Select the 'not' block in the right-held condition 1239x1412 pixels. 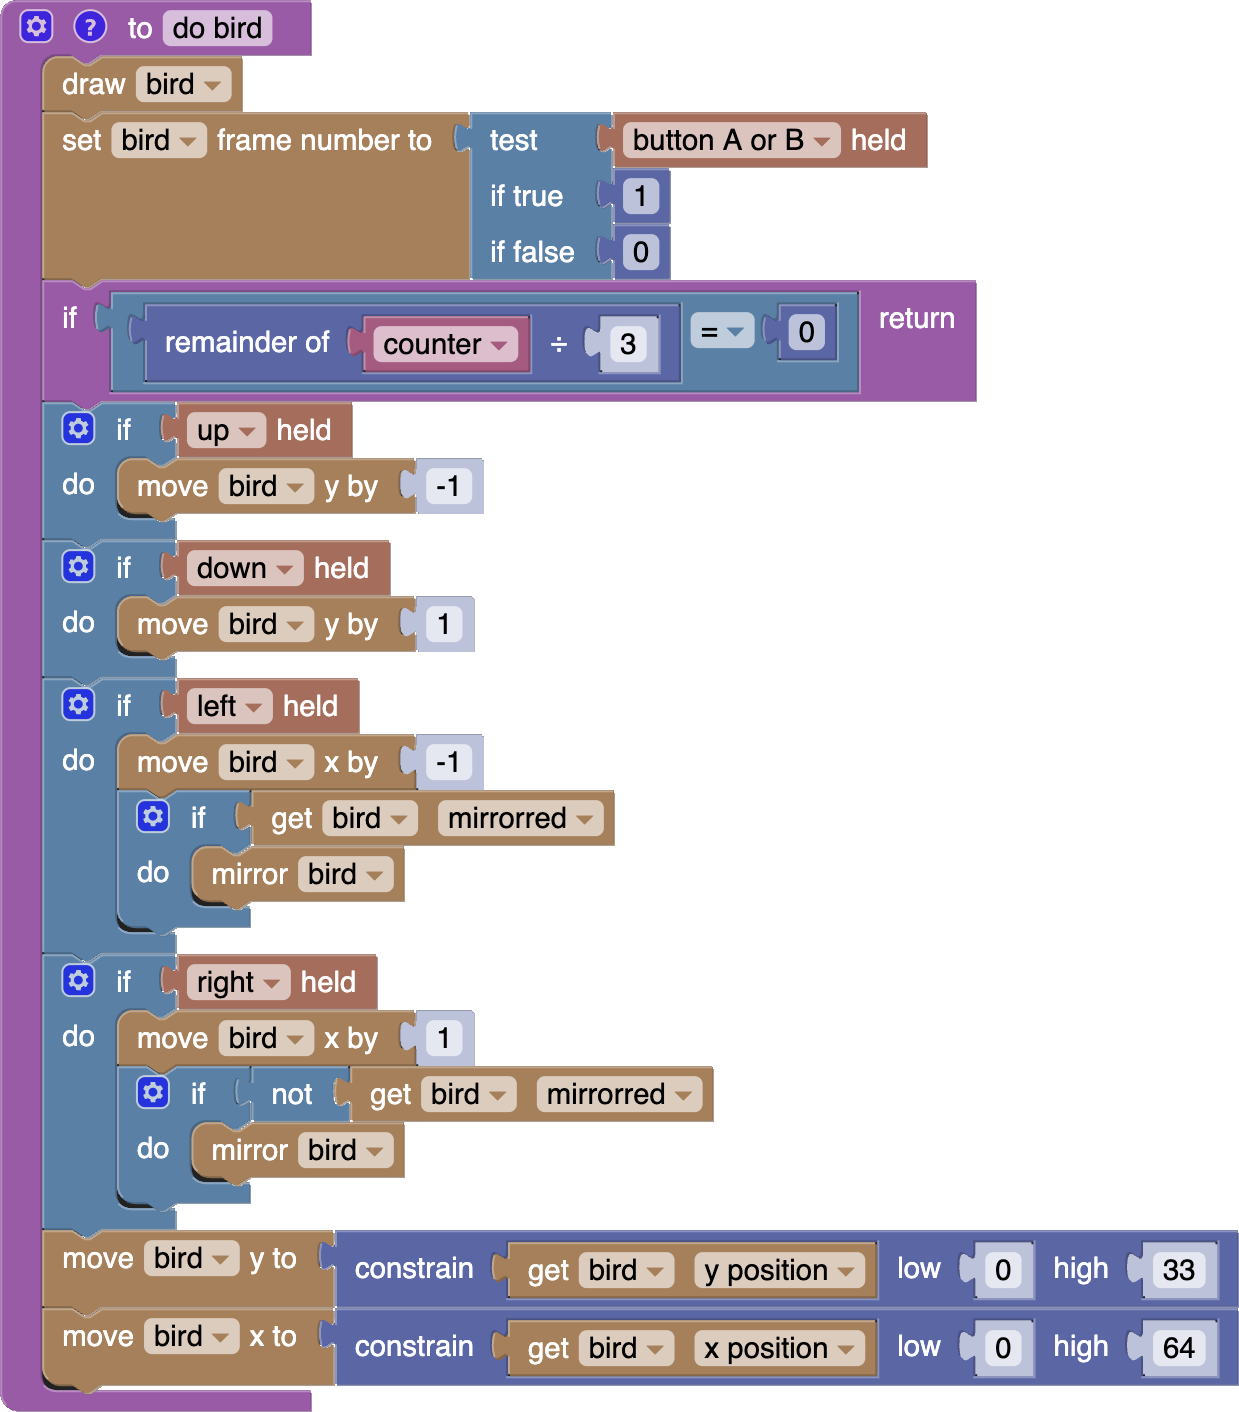[291, 1095]
